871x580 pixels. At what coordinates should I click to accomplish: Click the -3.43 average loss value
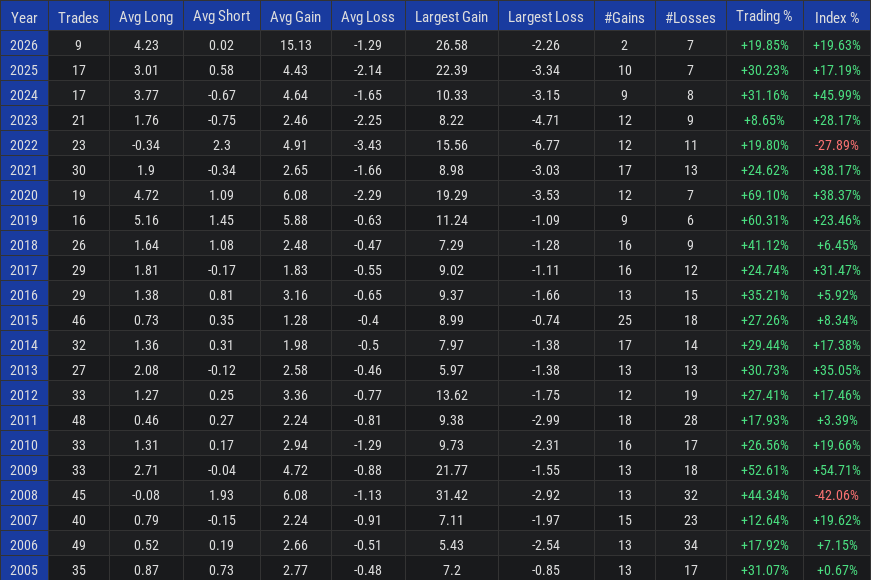tap(368, 145)
